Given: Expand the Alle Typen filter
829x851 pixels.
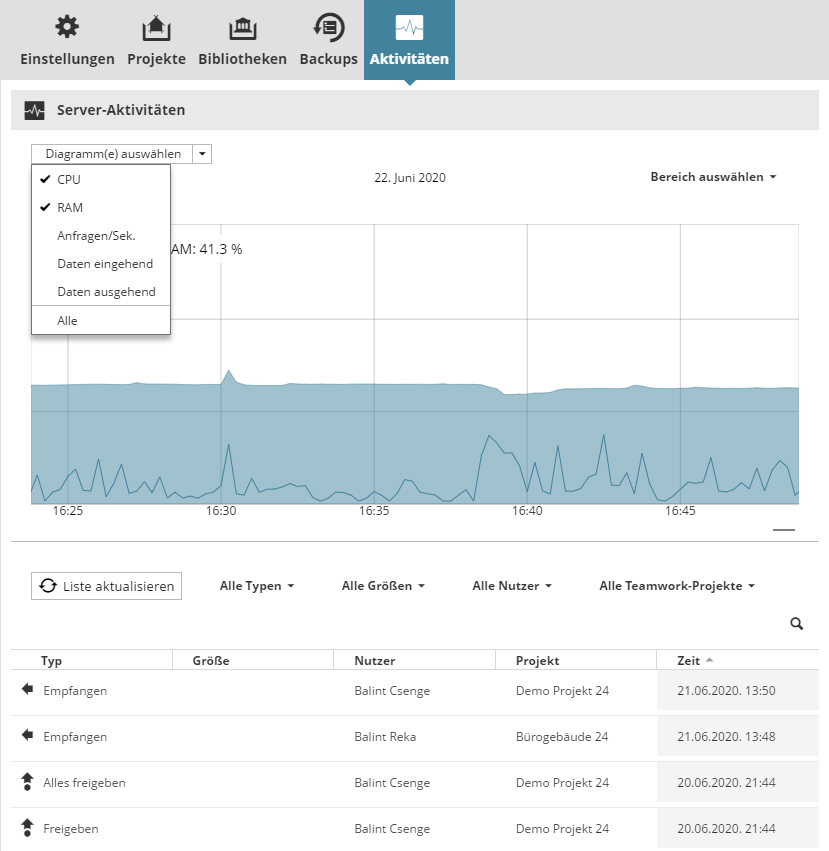Looking at the screenshot, I should [x=256, y=586].
